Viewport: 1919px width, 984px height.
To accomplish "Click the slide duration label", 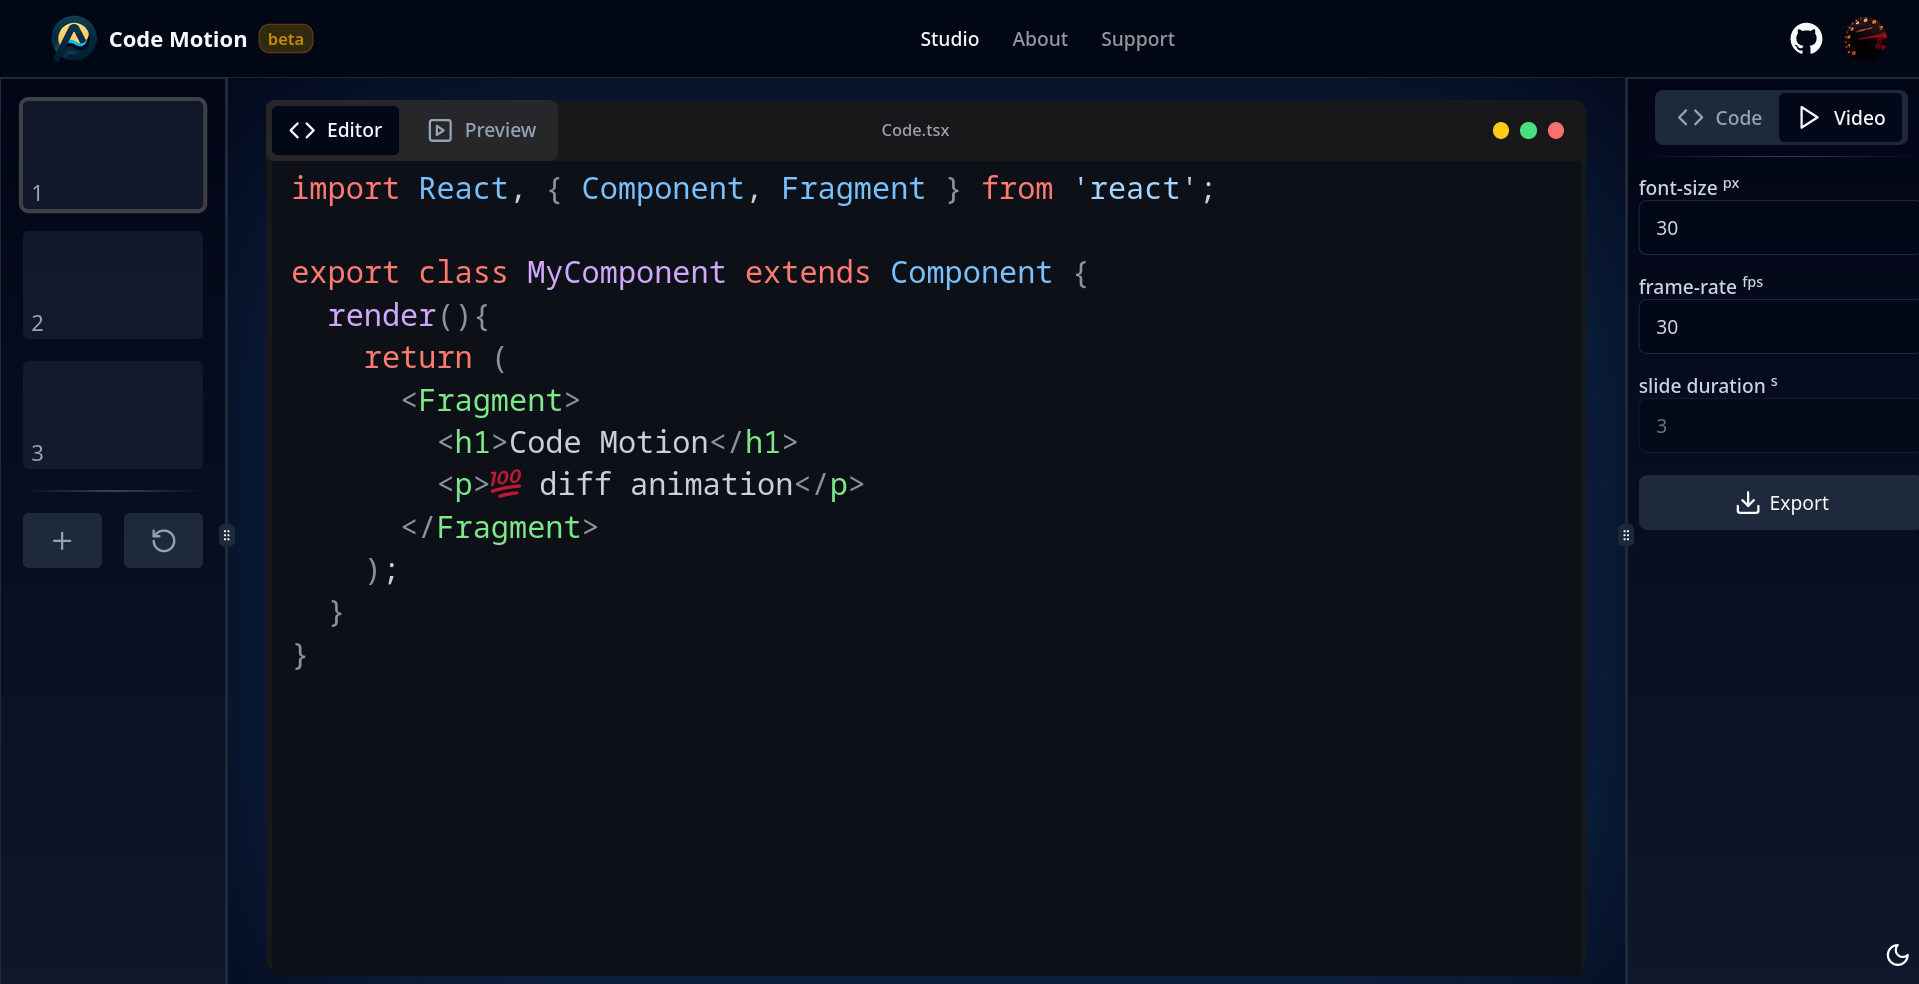I will [1707, 385].
